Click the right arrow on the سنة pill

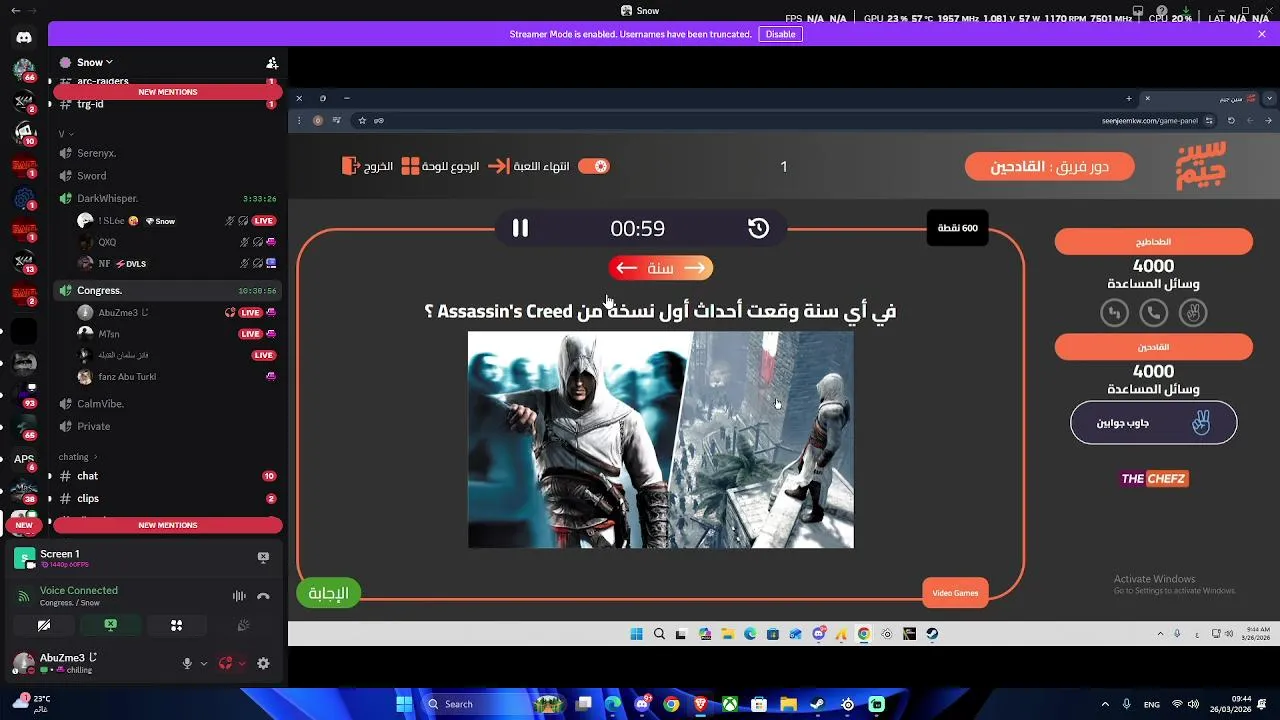(695, 268)
